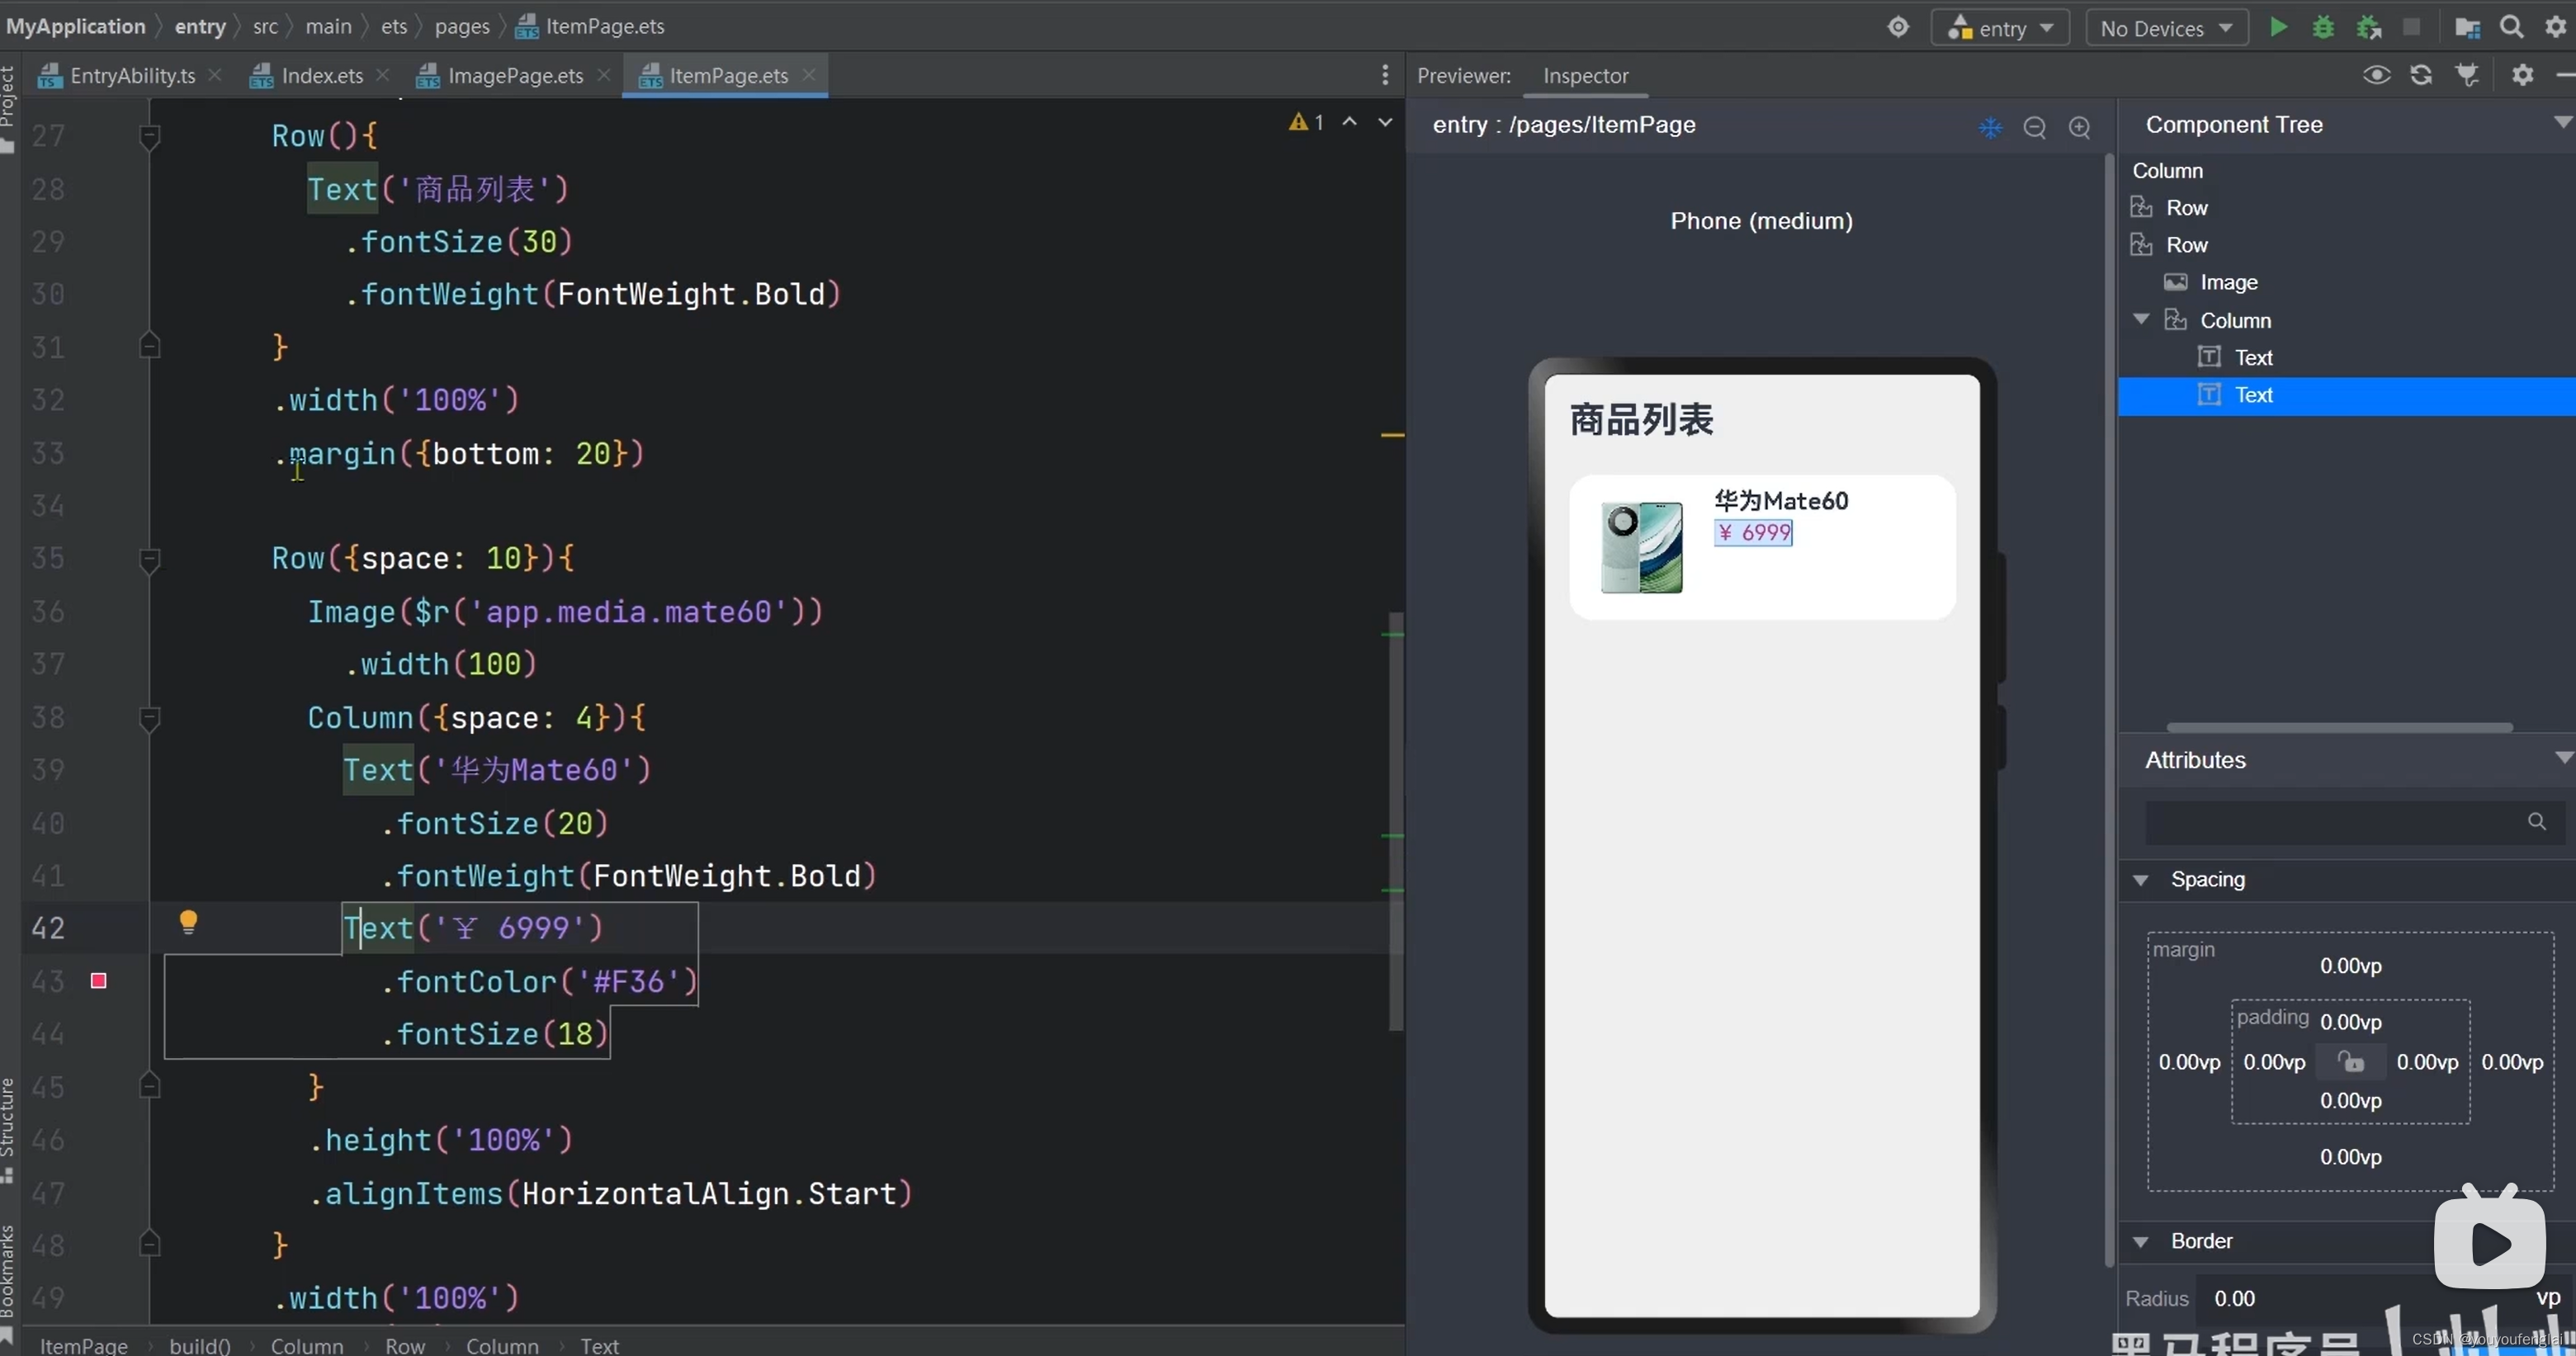Click the add/plus icon near Previewer header
The height and width of the screenshot is (1356, 2576).
tap(2078, 126)
